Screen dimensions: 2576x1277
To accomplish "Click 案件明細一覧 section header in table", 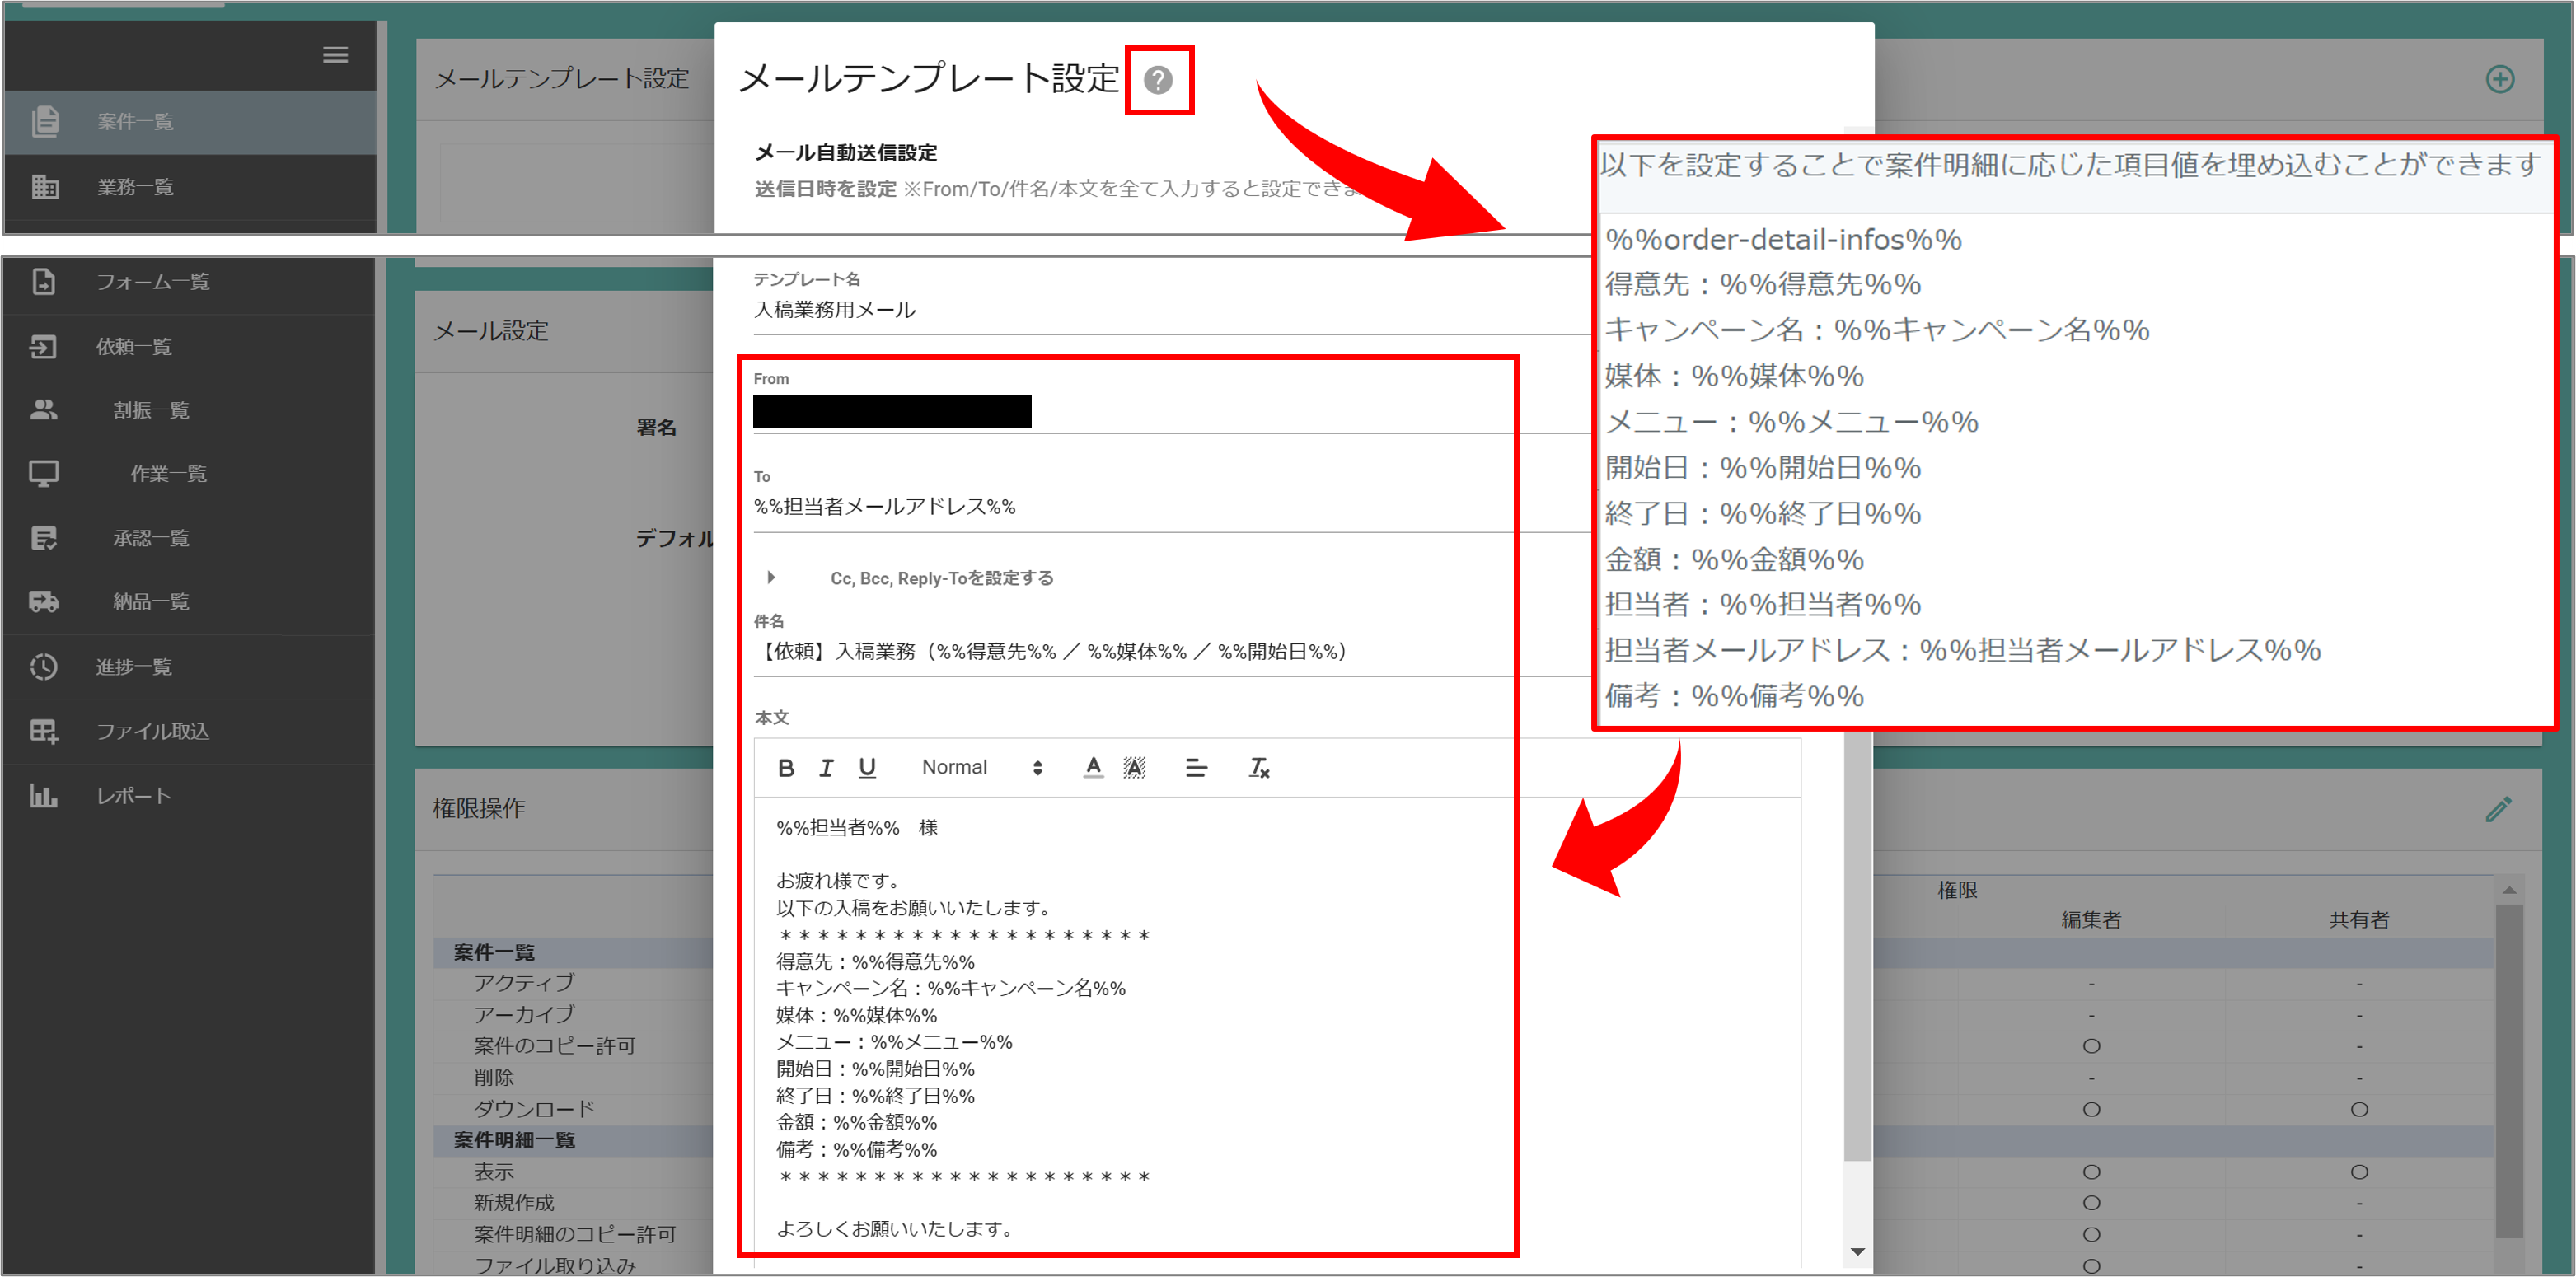I will click(514, 1140).
